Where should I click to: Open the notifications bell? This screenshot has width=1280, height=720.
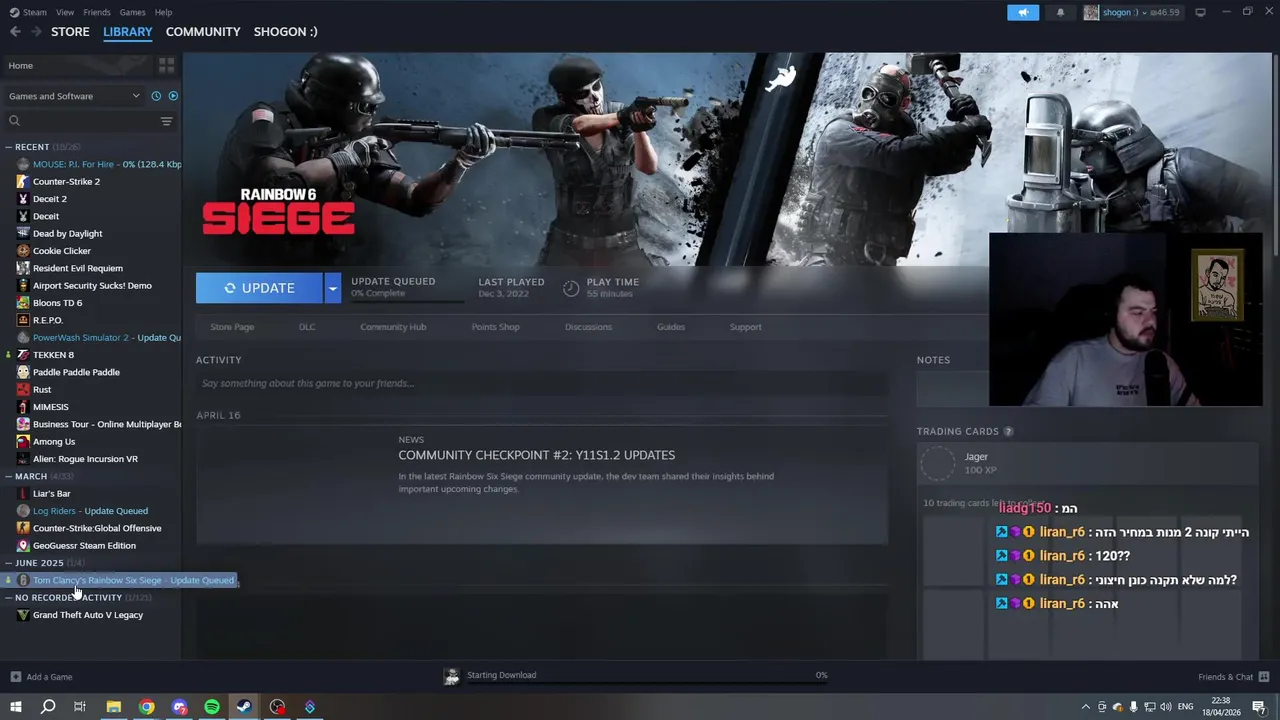tap(1060, 12)
